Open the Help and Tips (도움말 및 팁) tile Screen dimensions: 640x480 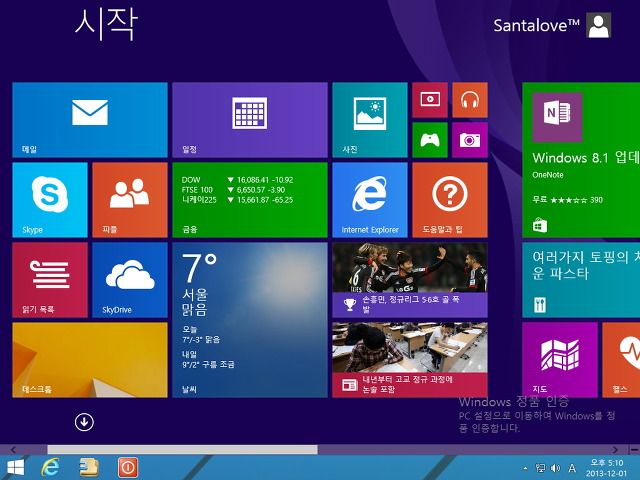[450, 200]
